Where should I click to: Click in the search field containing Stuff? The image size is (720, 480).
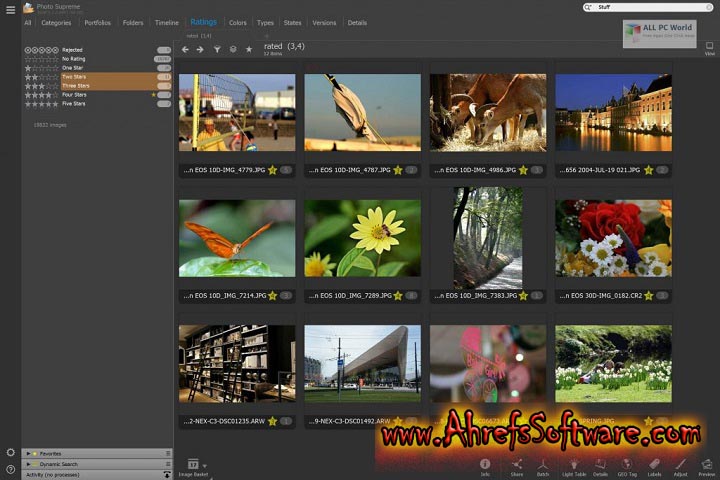(x=647, y=7)
